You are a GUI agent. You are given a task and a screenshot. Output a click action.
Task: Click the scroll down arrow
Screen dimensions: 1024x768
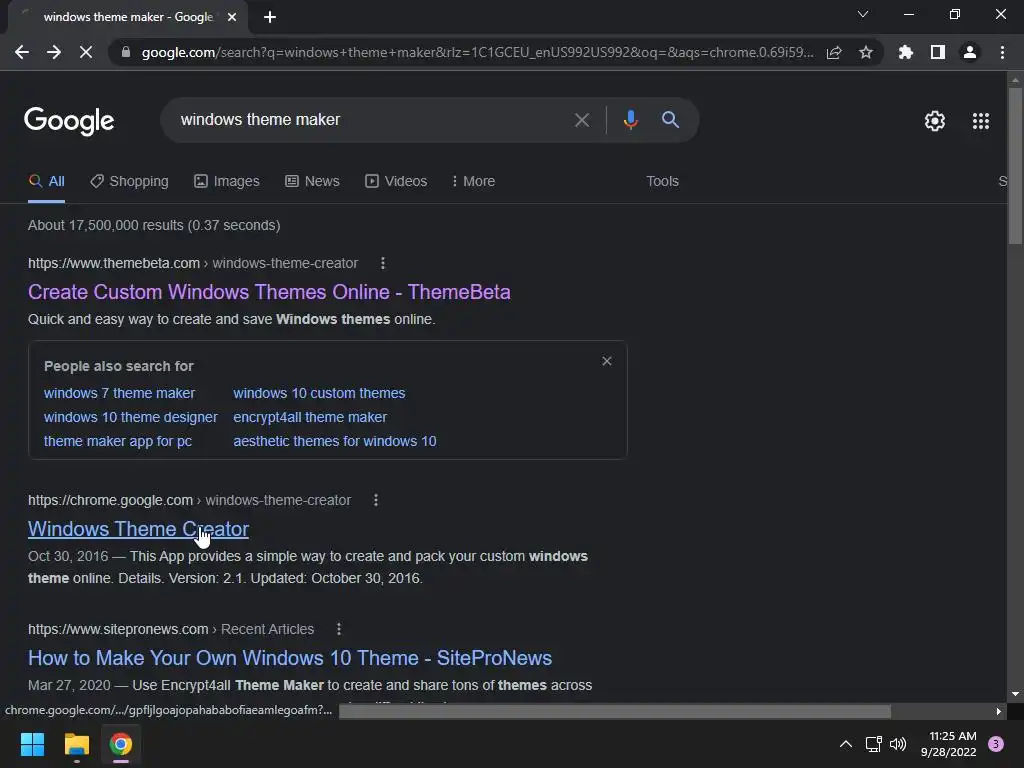click(x=1015, y=694)
